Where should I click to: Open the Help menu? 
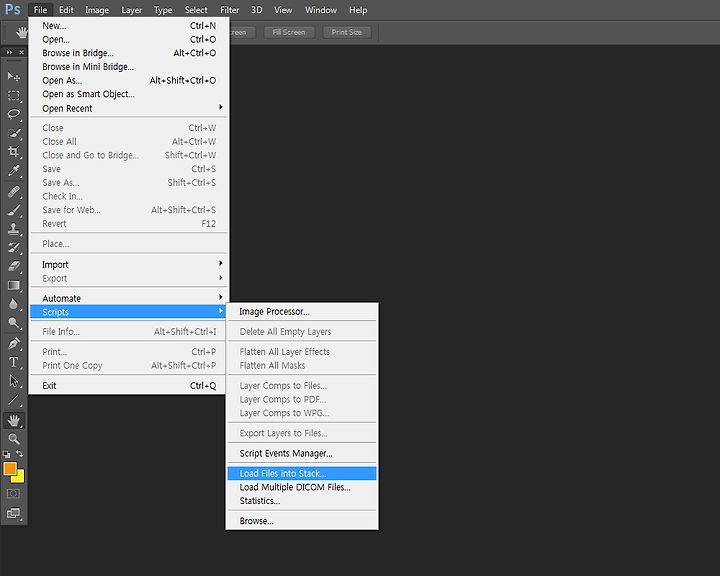point(358,10)
